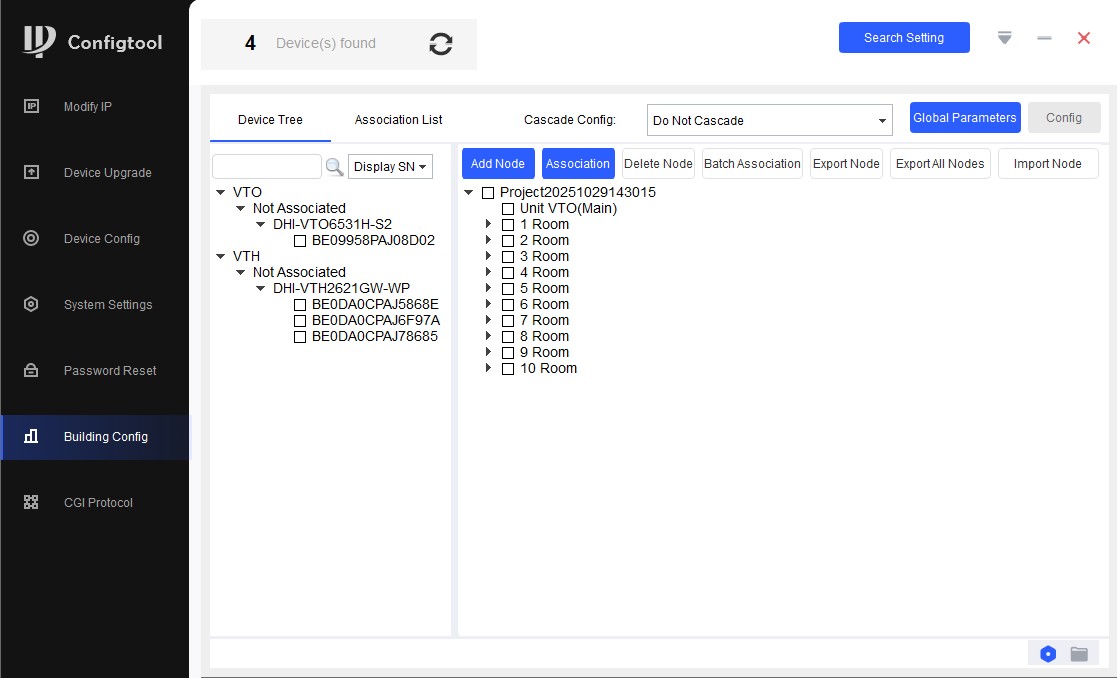Open Password Reset lock icon
The image size is (1117, 678).
coord(31,370)
